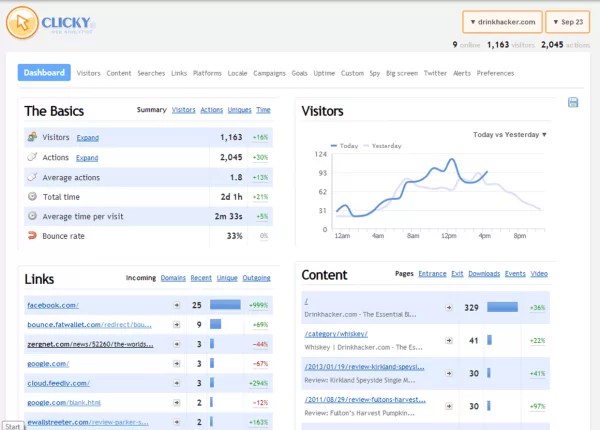
Task: Click the arrow icon in ewallstreeter.com row
Action: (176, 422)
